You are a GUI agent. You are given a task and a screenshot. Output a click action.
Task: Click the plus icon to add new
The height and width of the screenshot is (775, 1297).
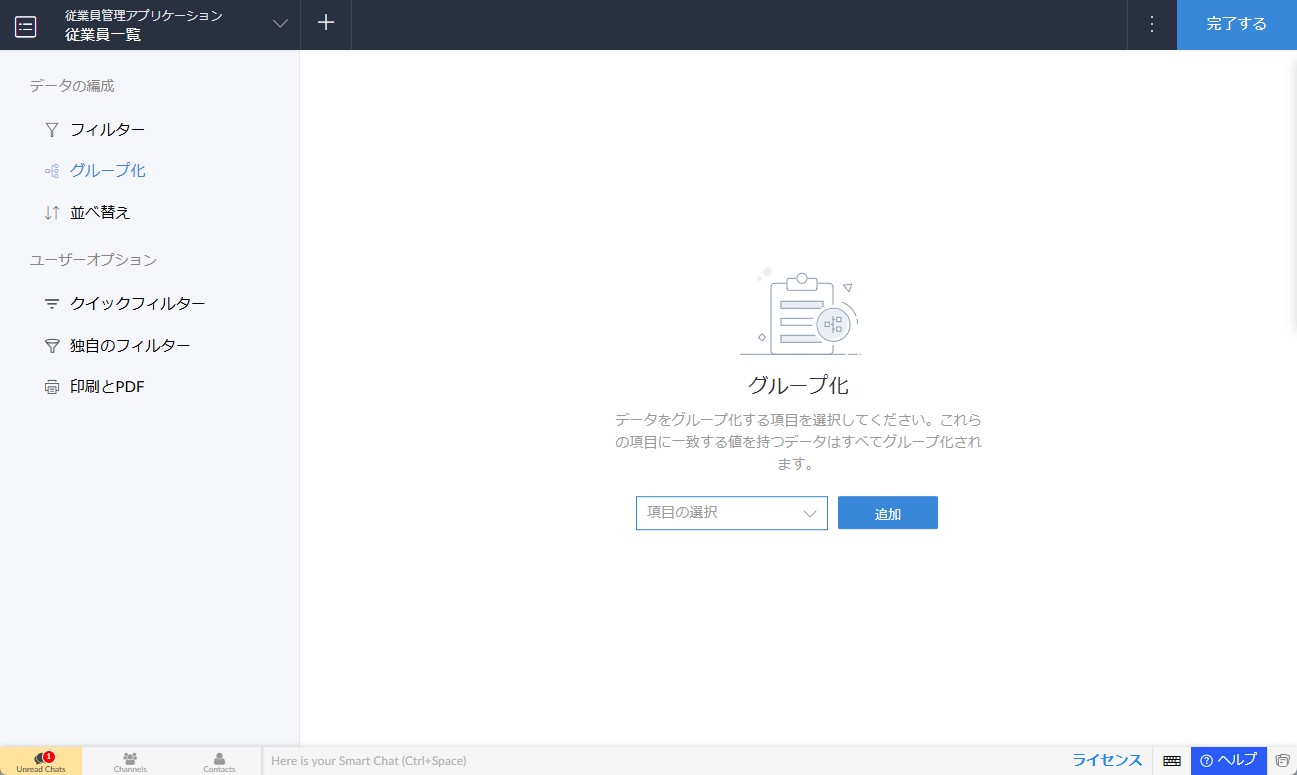326,24
